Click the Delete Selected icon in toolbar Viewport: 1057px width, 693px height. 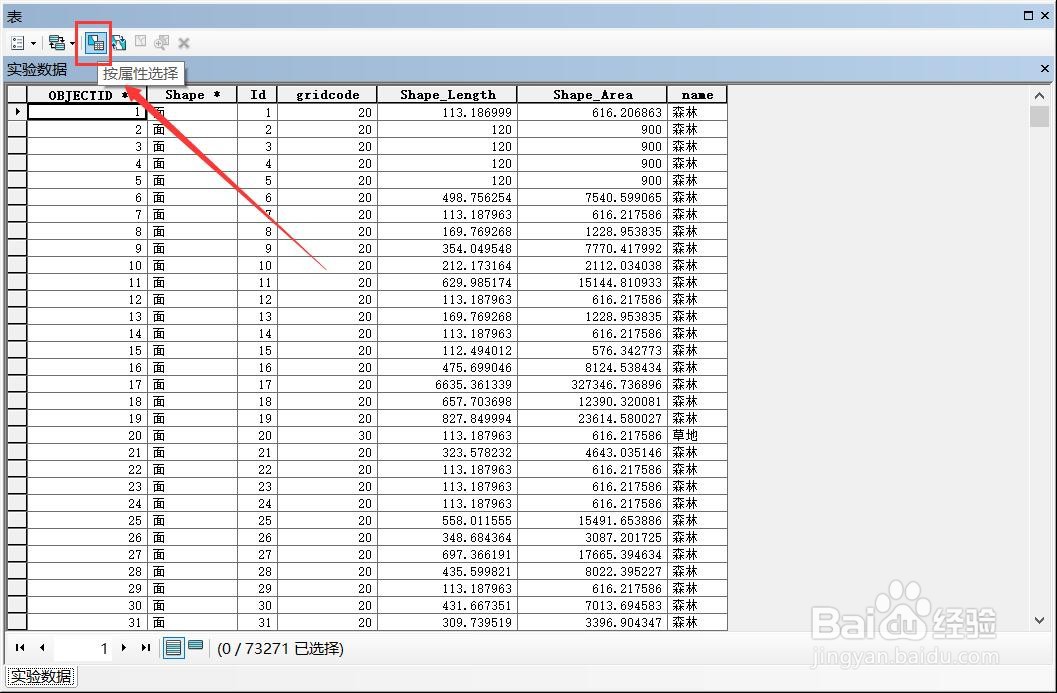[x=183, y=44]
